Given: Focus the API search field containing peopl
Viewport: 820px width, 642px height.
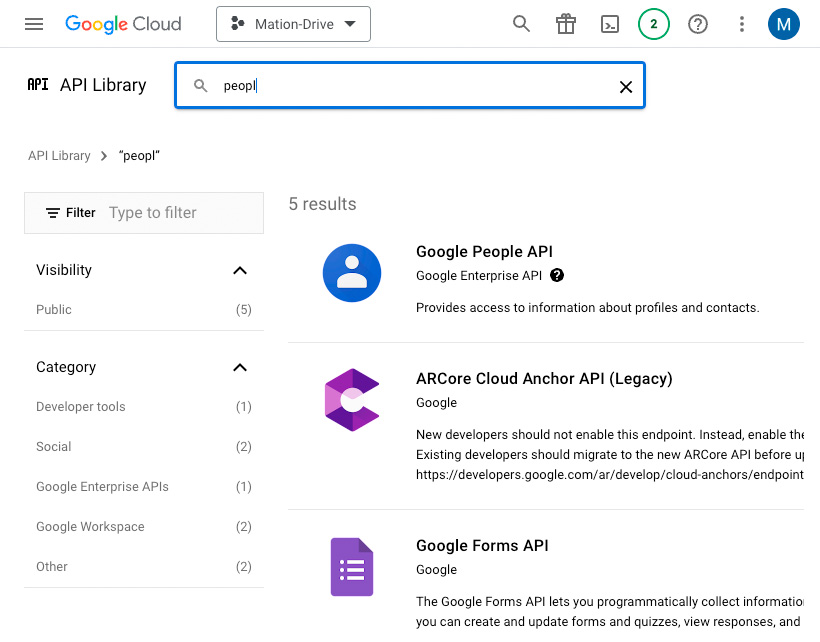Looking at the screenshot, I should (410, 85).
